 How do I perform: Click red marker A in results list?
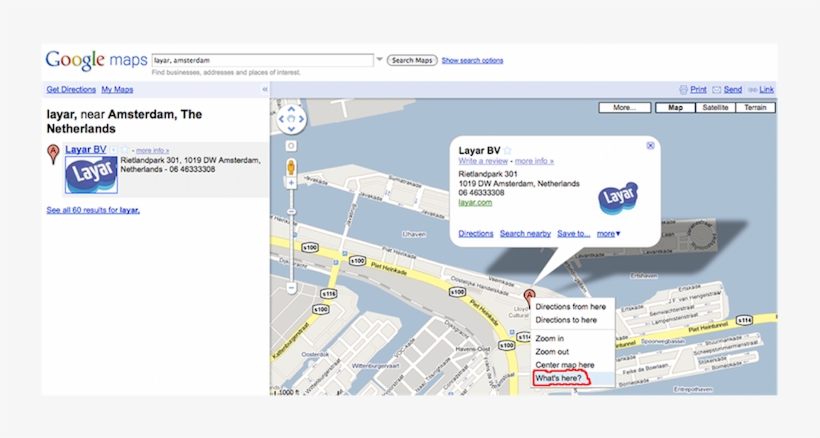(53, 154)
